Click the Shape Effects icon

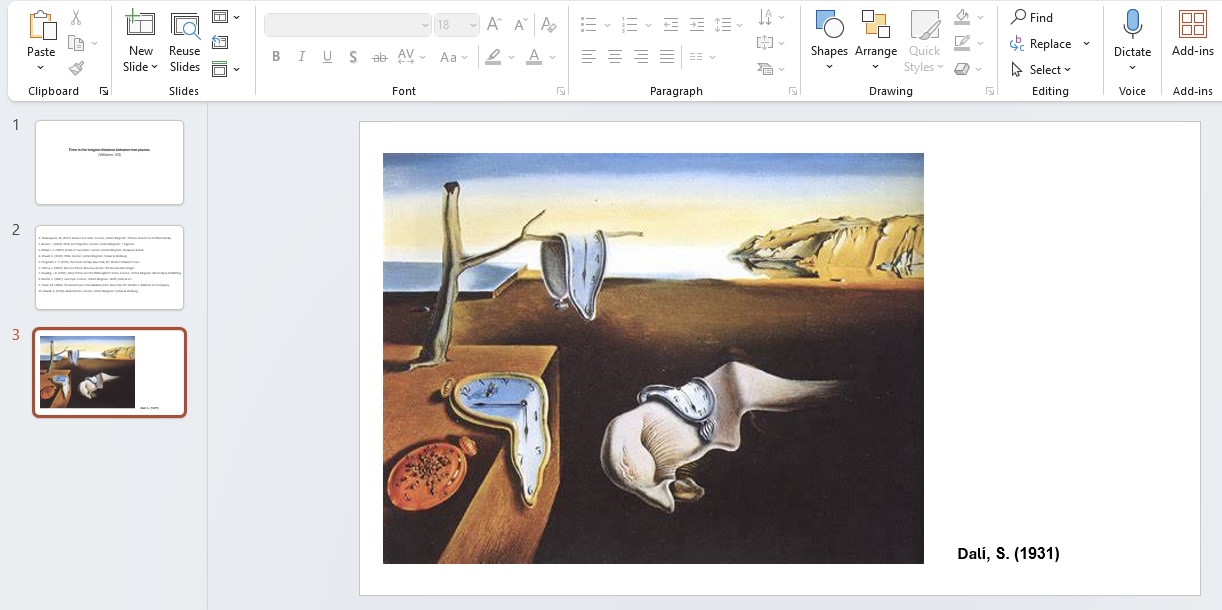point(962,69)
